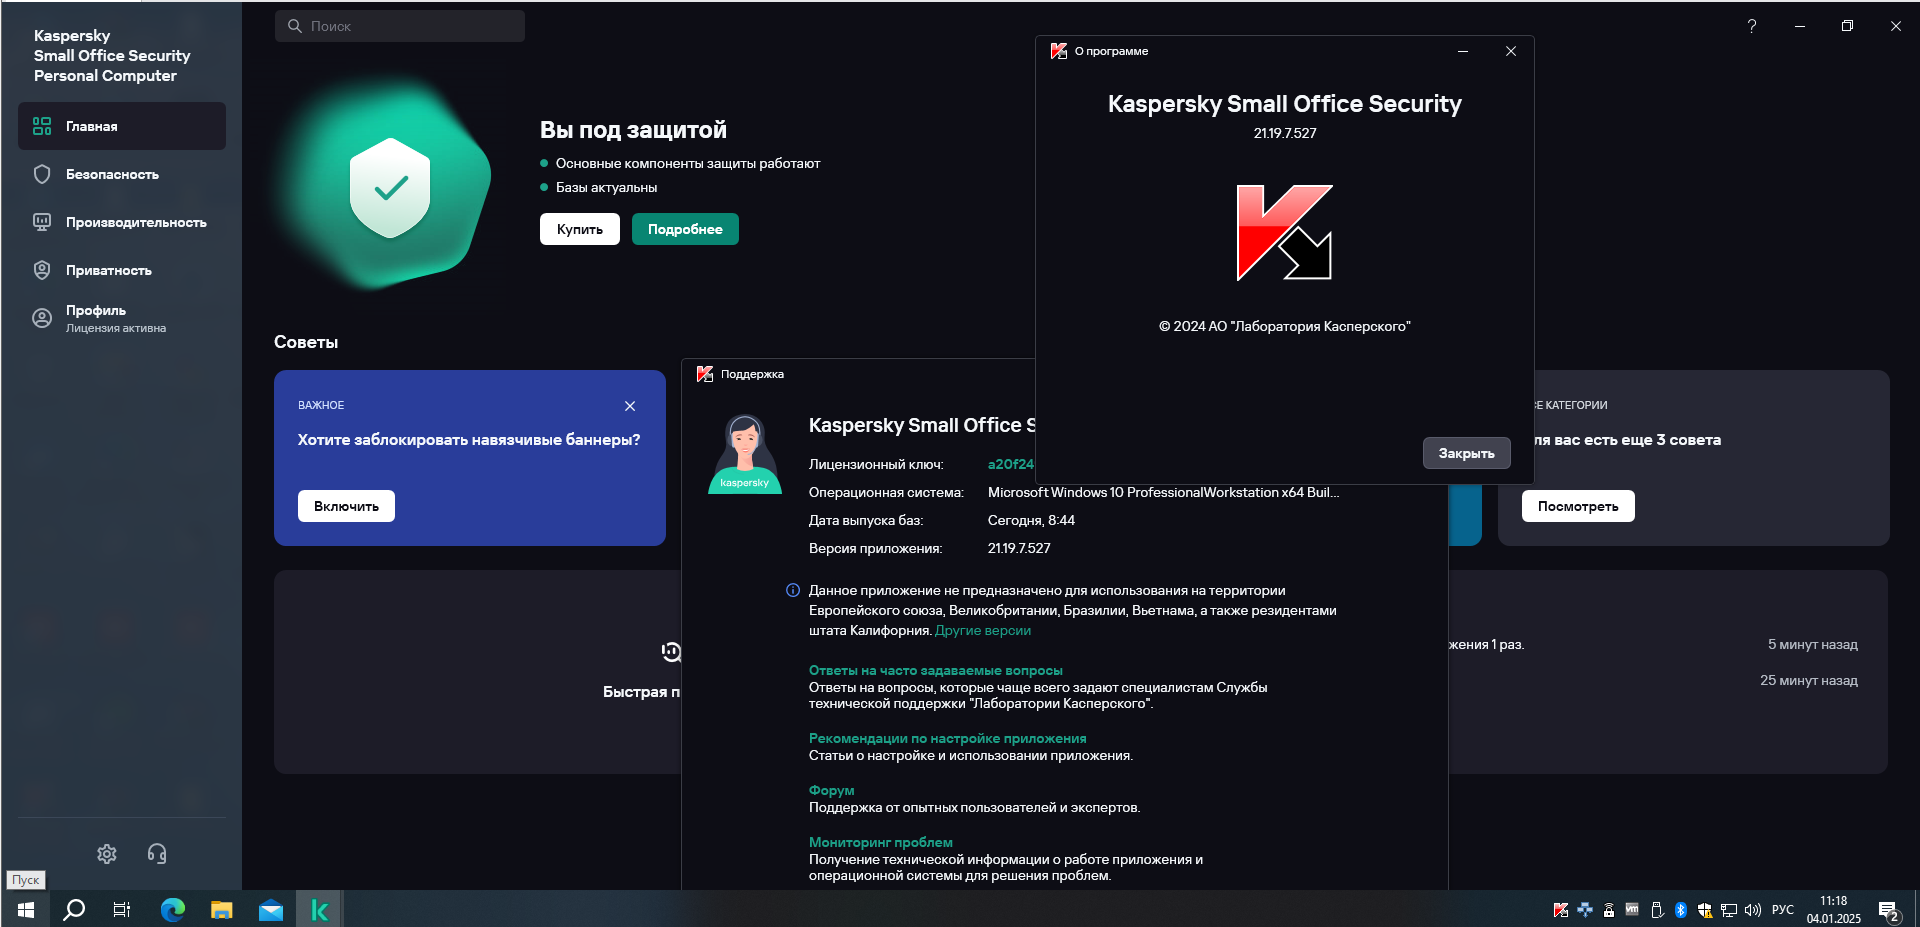Open Рекомендации по настройке приложения link
The height and width of the screenshot is (927, 1920).
point(947,738)
